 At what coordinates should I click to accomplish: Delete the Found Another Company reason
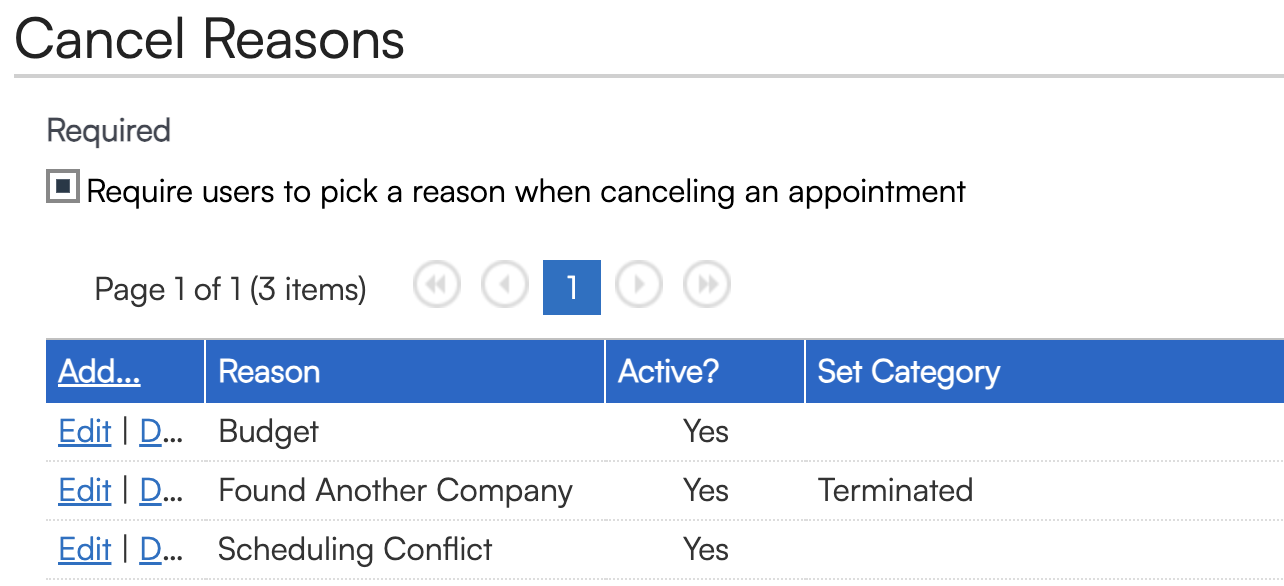160,491
